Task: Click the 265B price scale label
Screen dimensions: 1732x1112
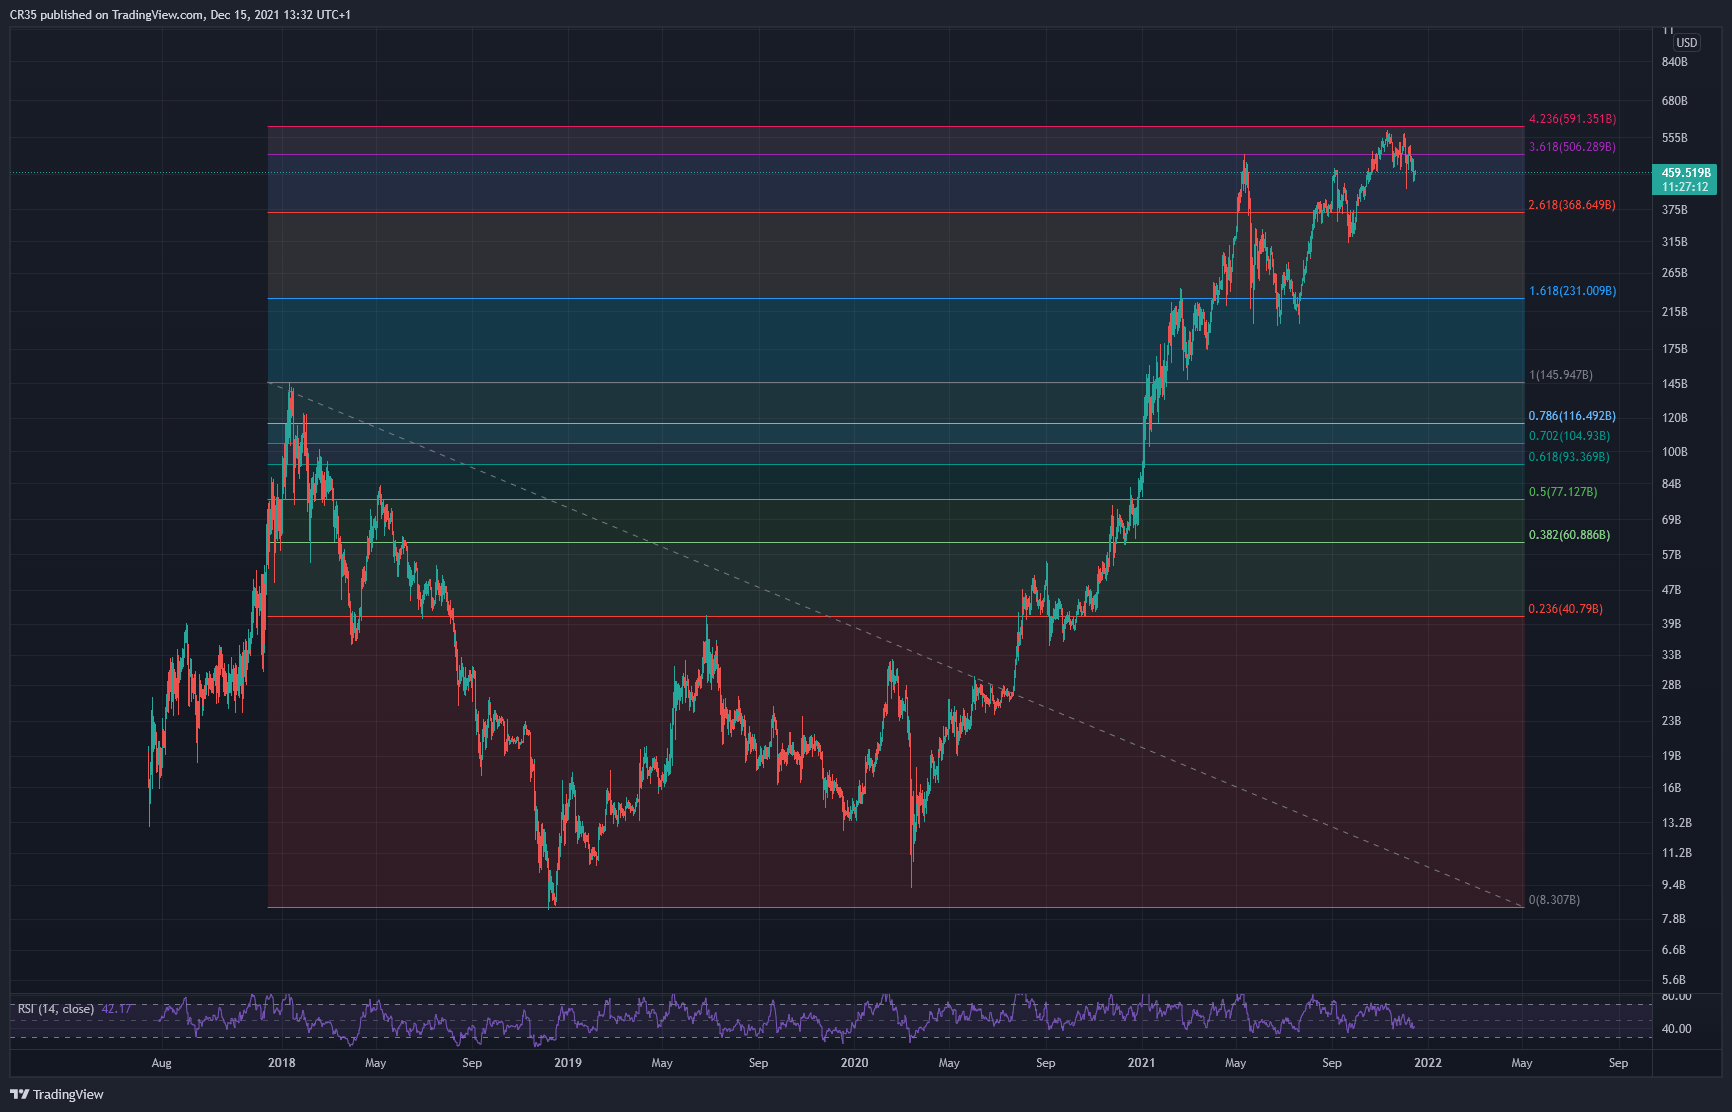Action: [1674, 273]
